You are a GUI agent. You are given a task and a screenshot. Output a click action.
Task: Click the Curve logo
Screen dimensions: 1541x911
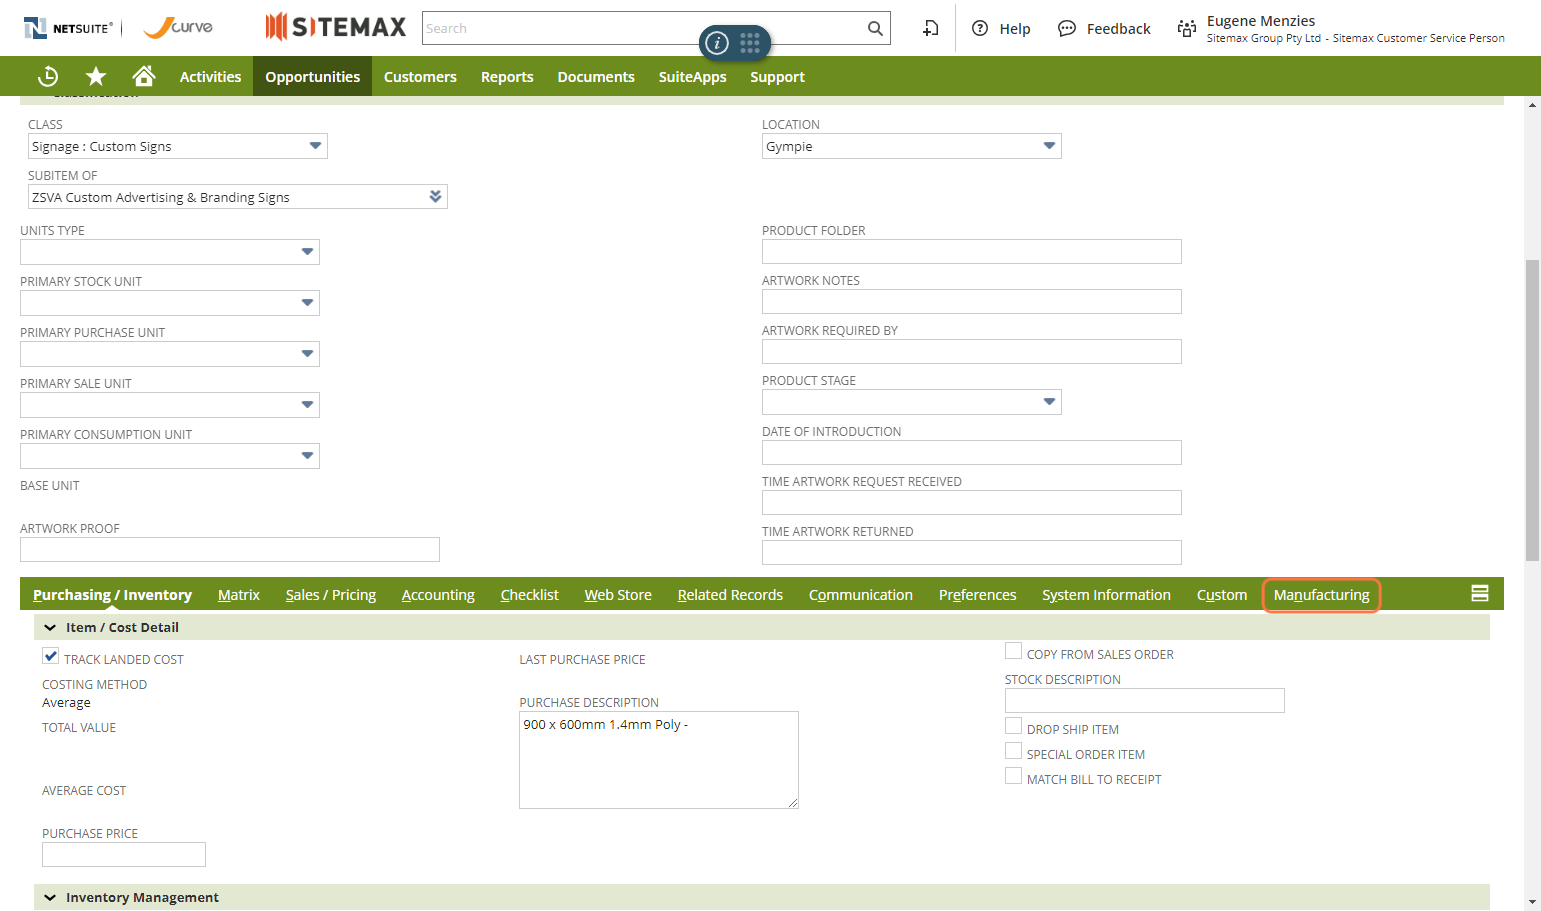(x=178, y=28)
